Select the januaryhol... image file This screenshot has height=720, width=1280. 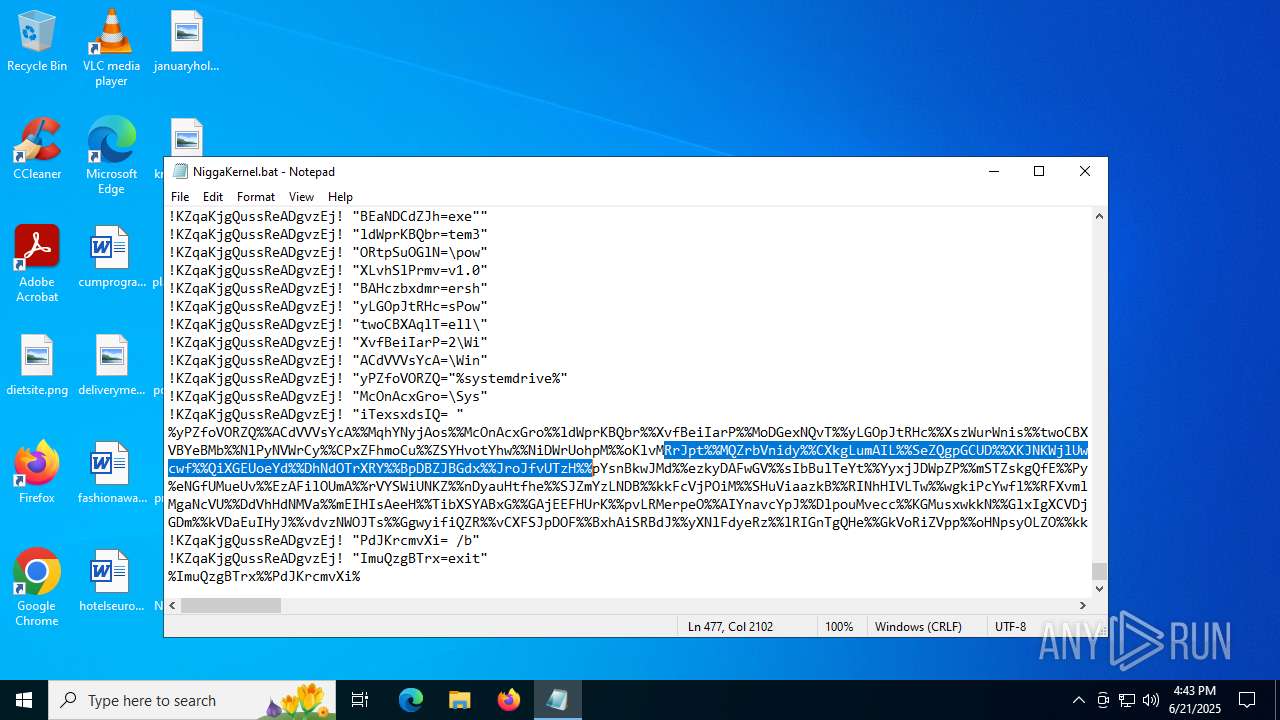coord(186,42)
